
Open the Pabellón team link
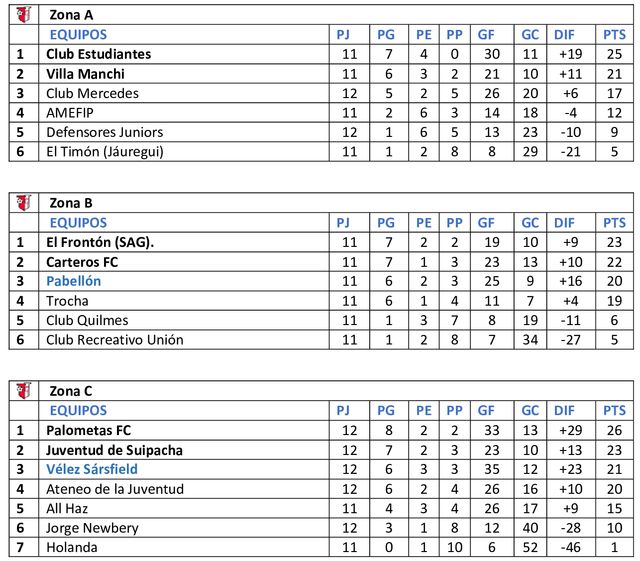(x=73, y=281)
